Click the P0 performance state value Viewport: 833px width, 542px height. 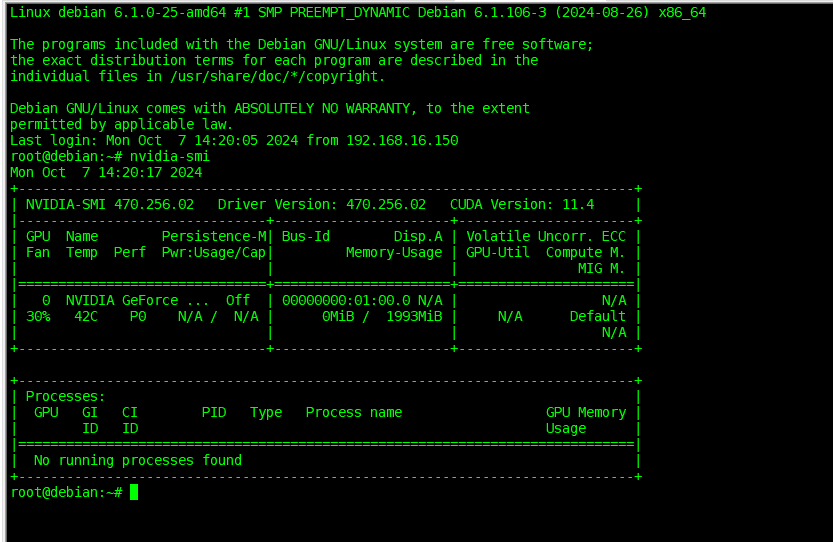[x=137, y=316]
